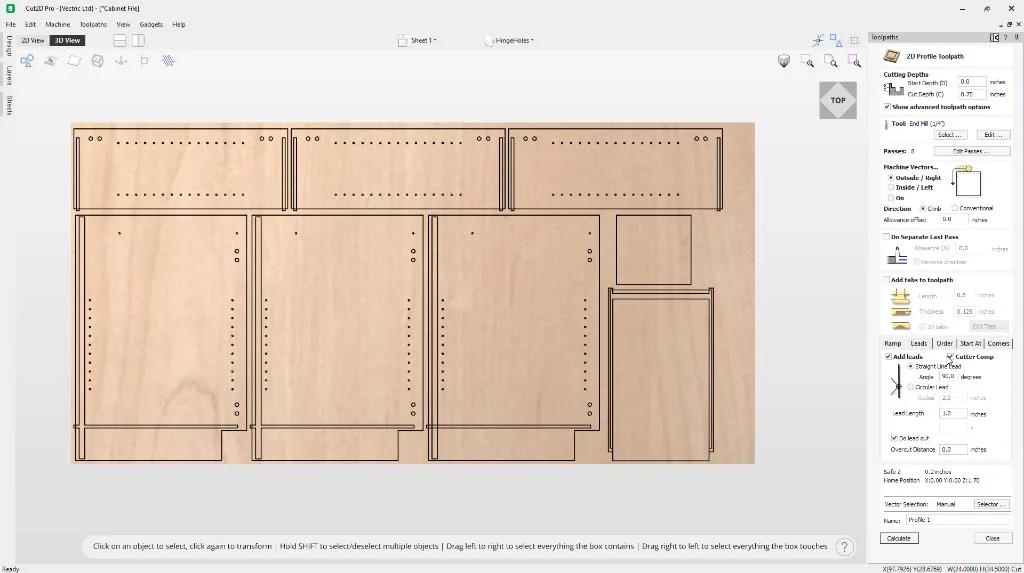Click the lead Angle input field
Screen dimensions: 1024x573
tap(949, 377)
